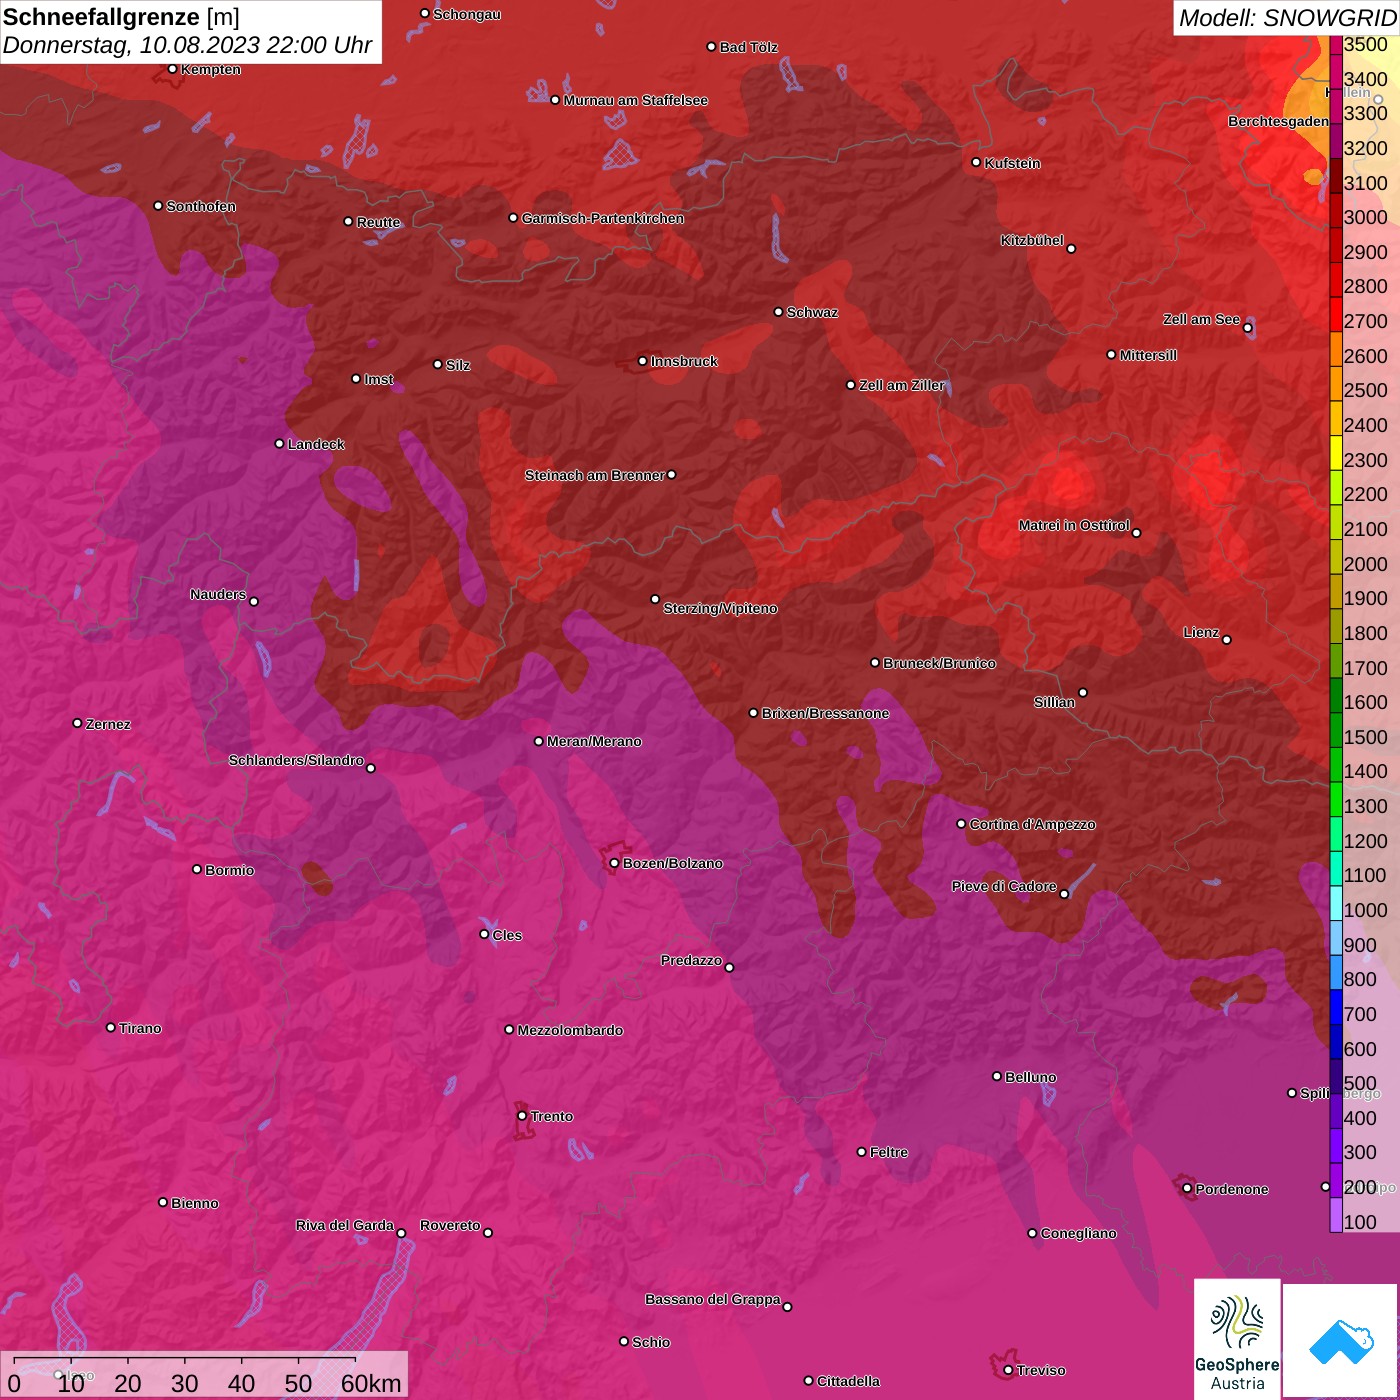Click the Garmisch-Partenkirchen label
The width and height of the screenshot is (1400, 1400).
point(603,218)
